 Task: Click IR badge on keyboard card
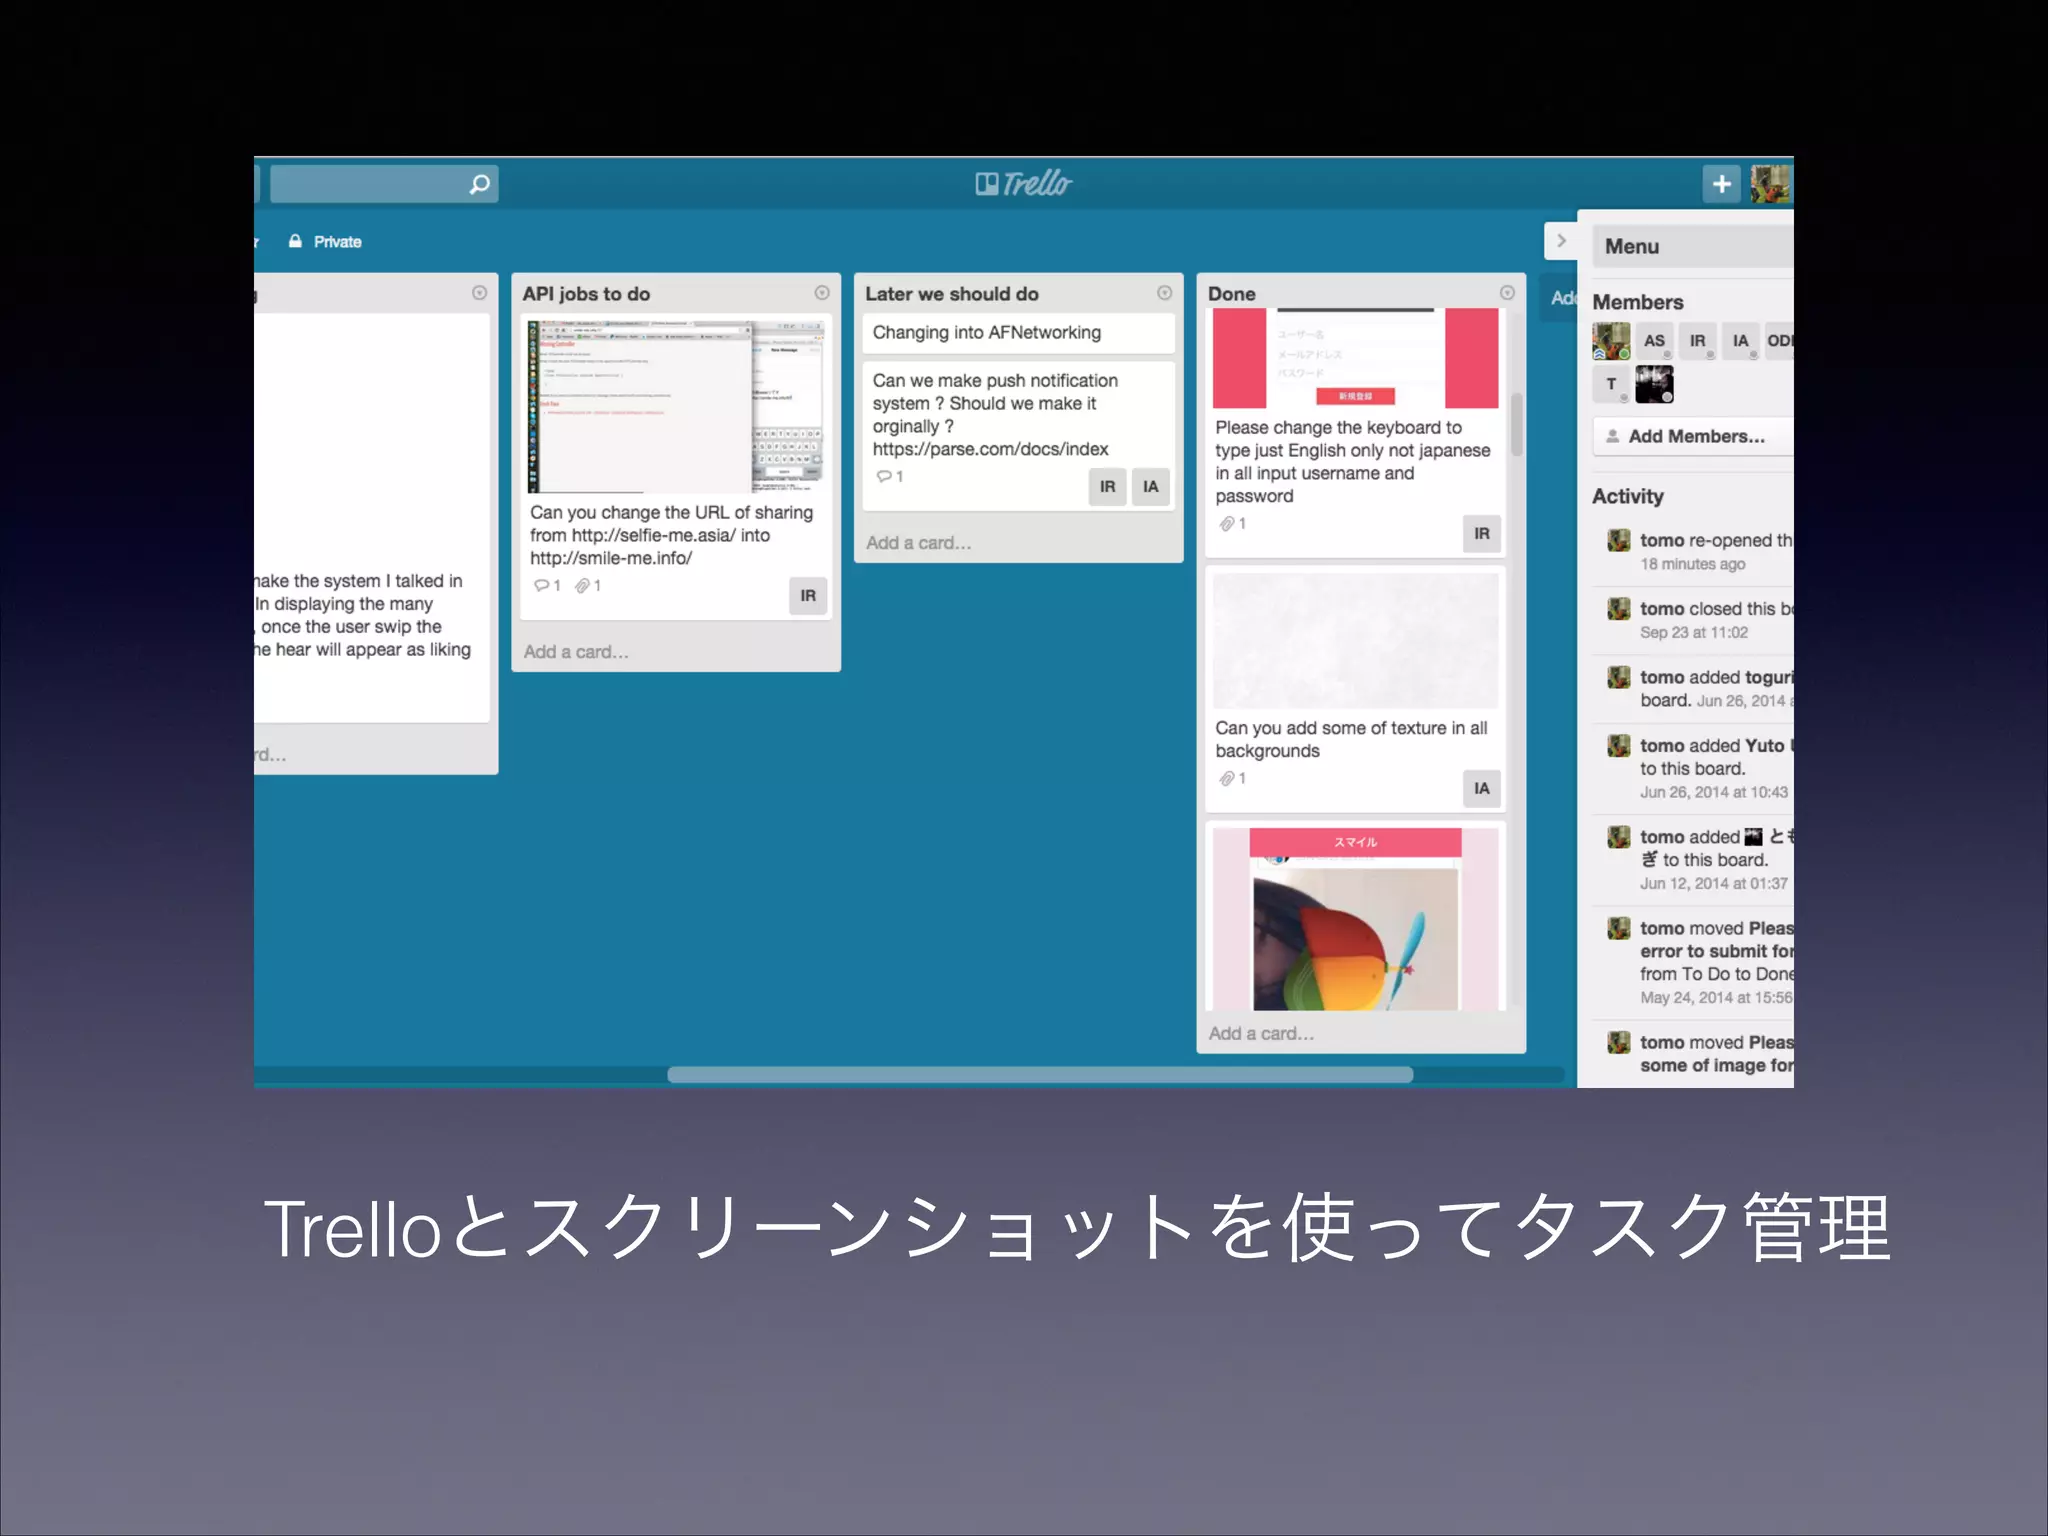coord(1481,534)
